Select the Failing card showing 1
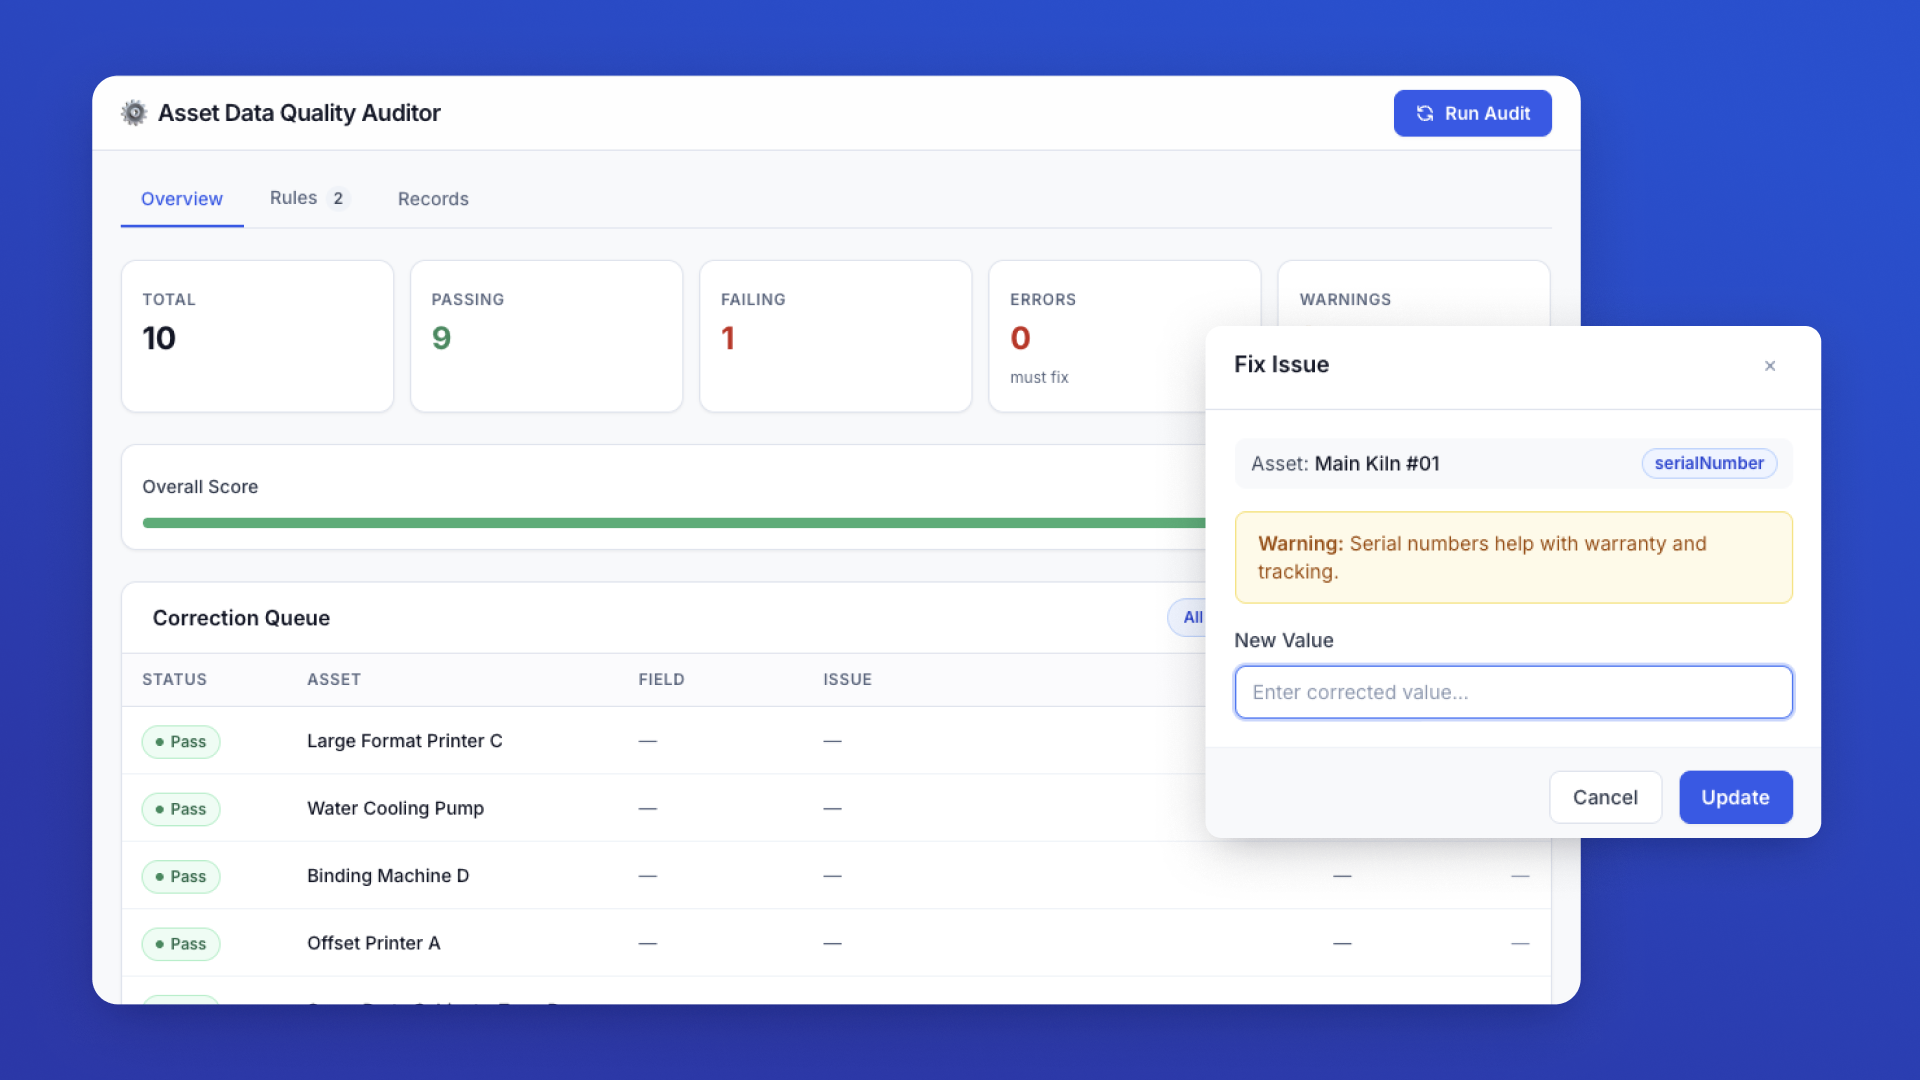This screenshot has height=1080, width=1920. pos(835,336)
